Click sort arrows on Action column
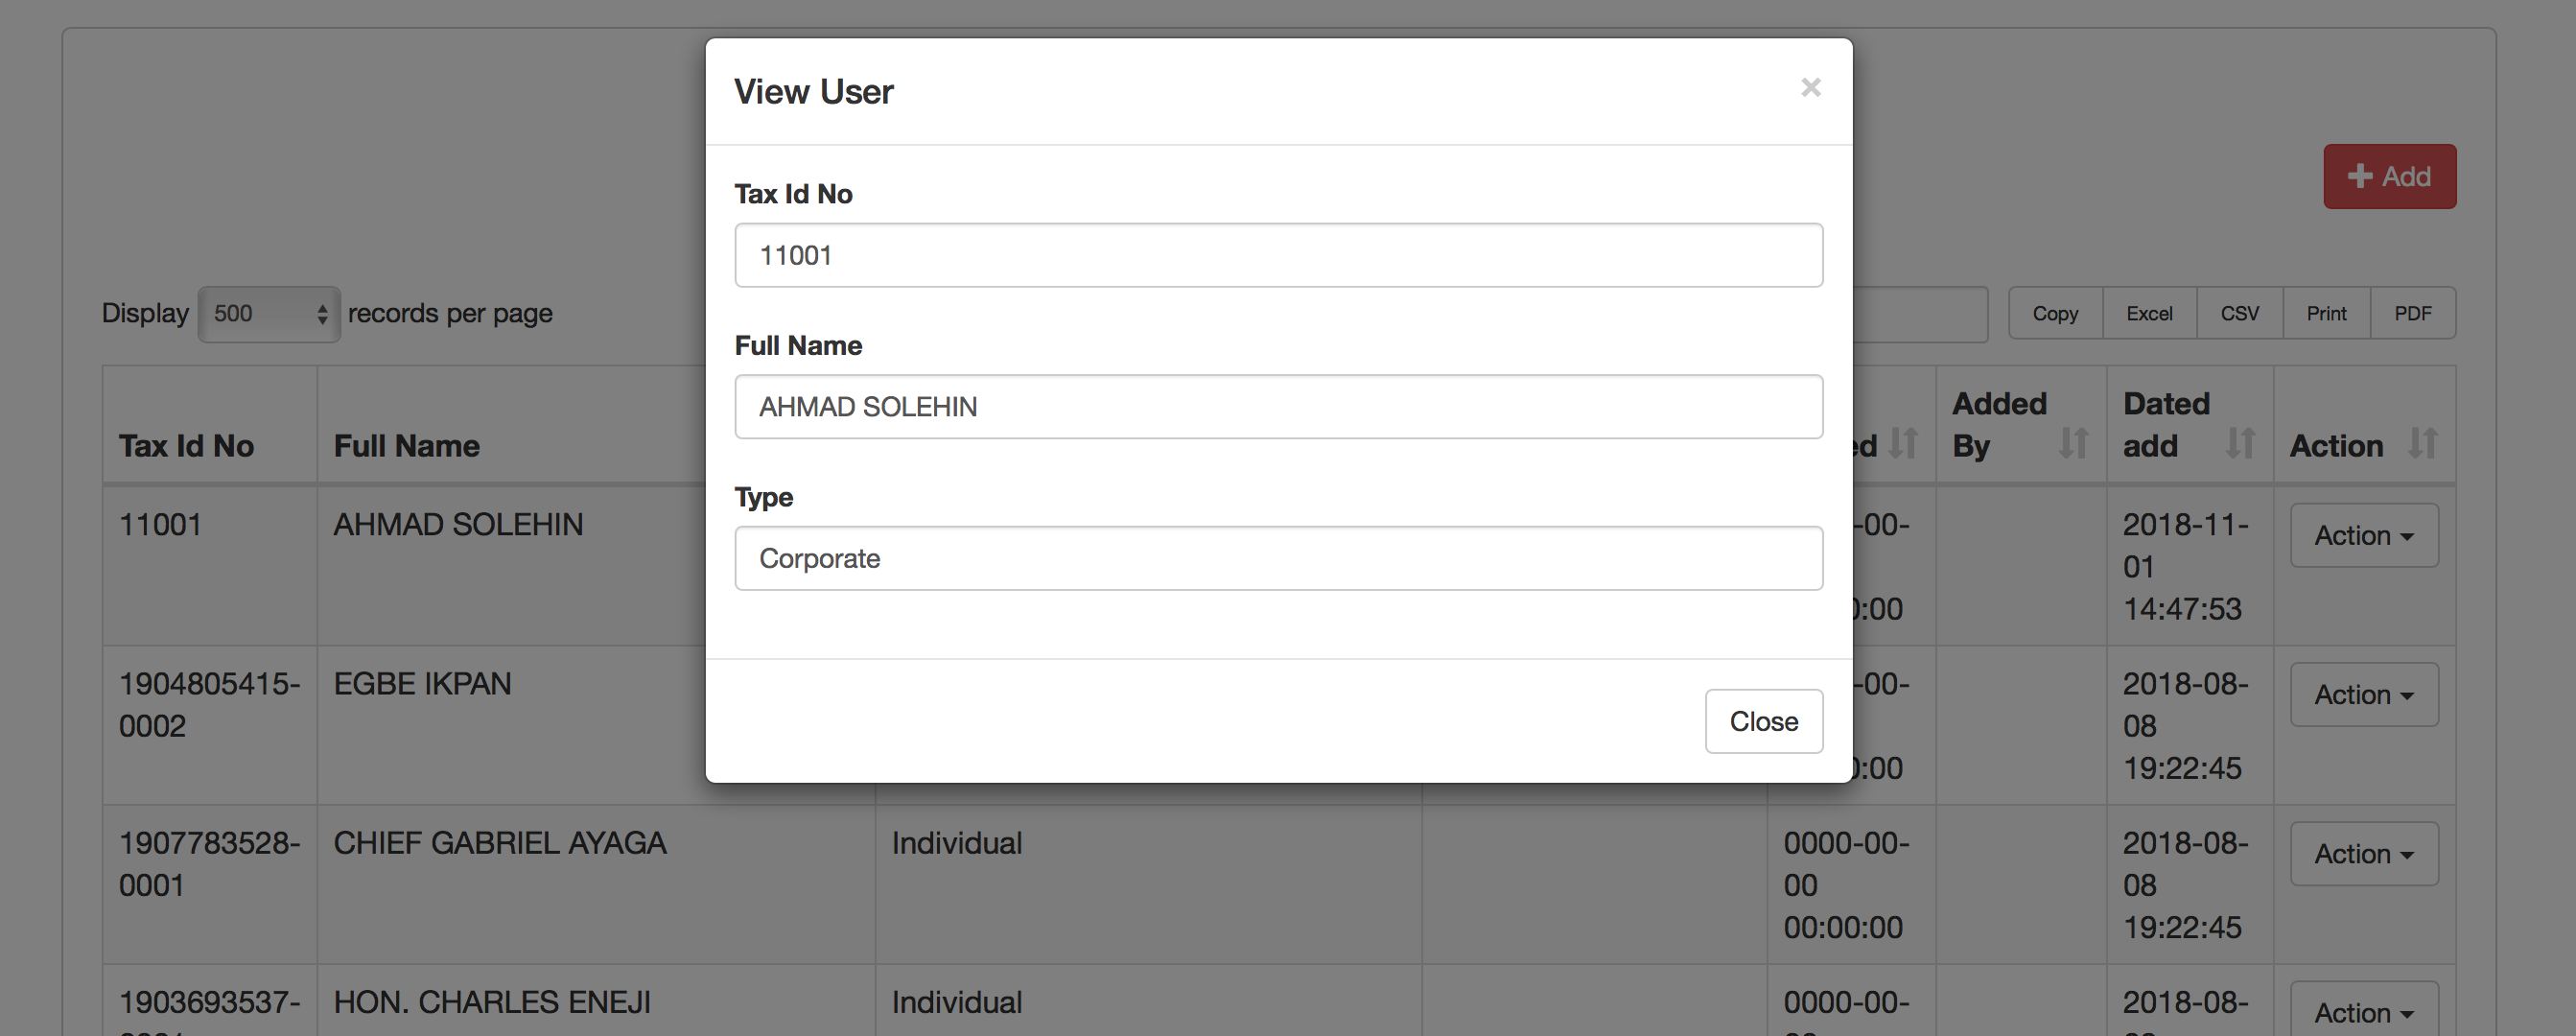 pyautogui.click(x=2422, y=443)
